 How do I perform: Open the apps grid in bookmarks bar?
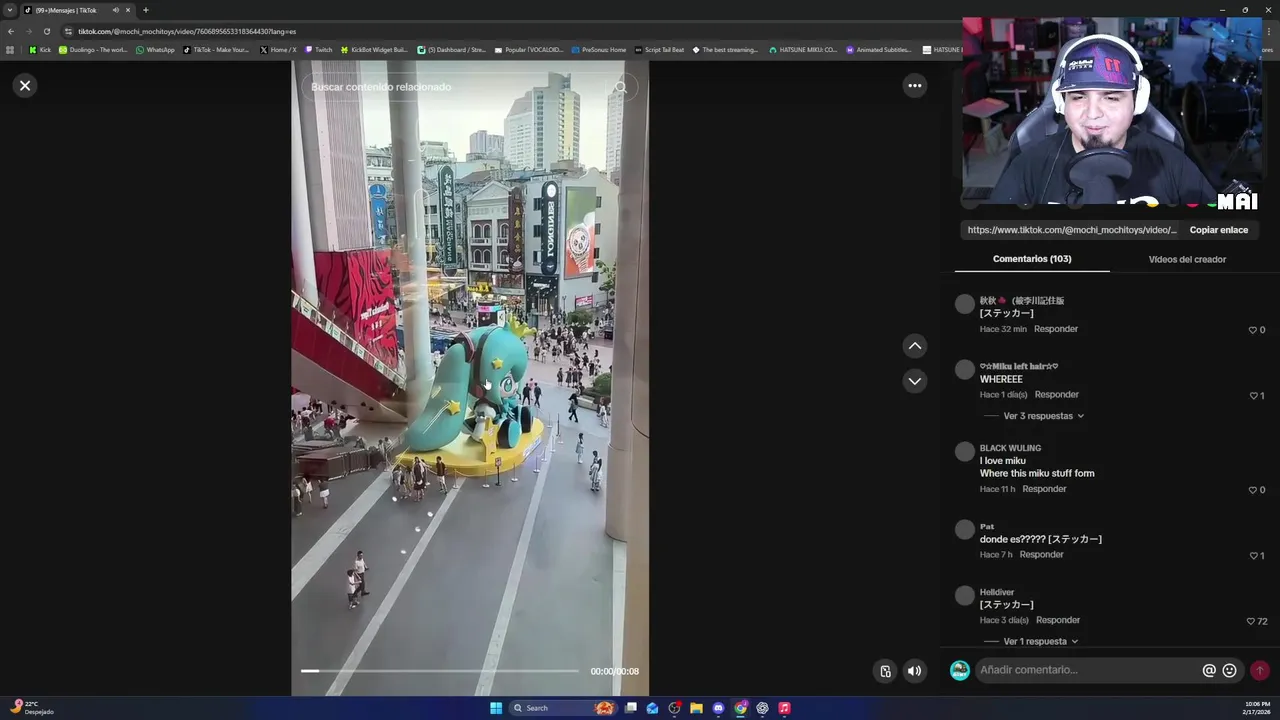(10, 49)
